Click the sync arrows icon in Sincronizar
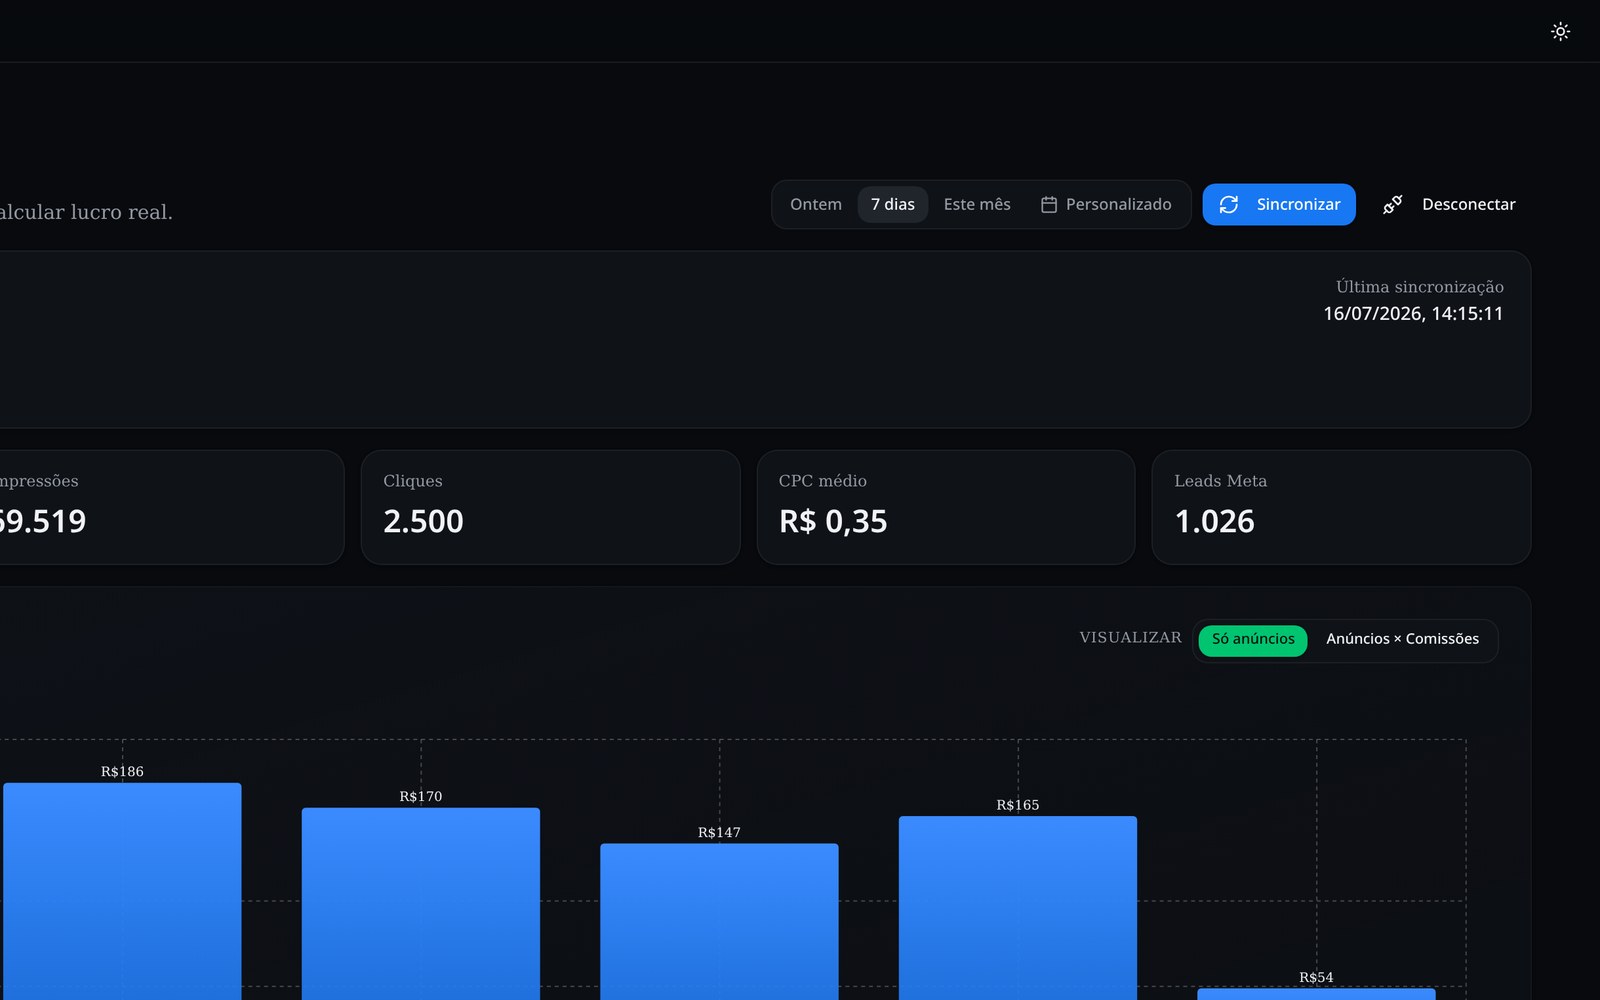Screen dimensions: 1600x1000 [x=1229, y=204]
